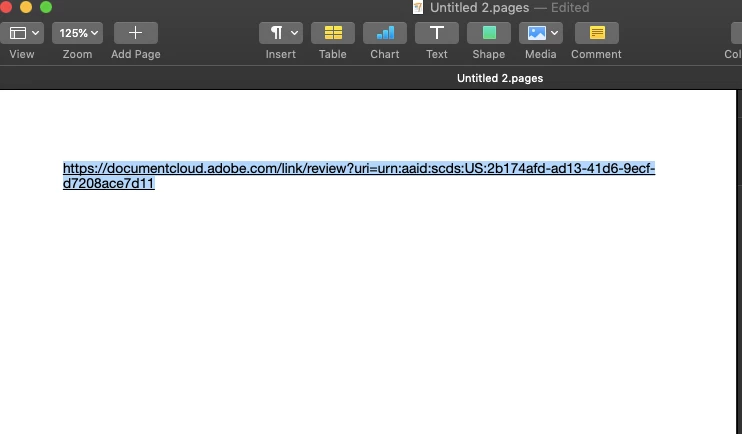Click the "Shape" toolbar label

click(x=489, y=54)
